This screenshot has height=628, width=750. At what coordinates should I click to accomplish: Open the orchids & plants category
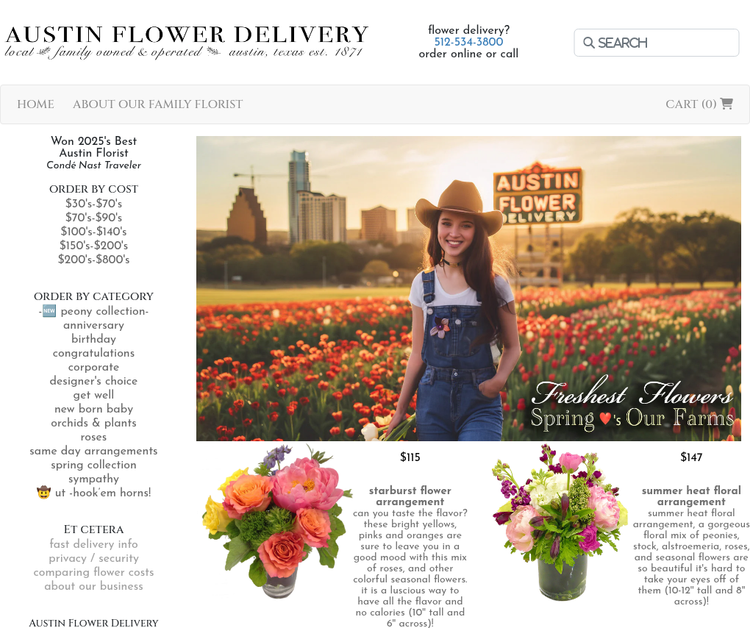(x=94, y=423)
